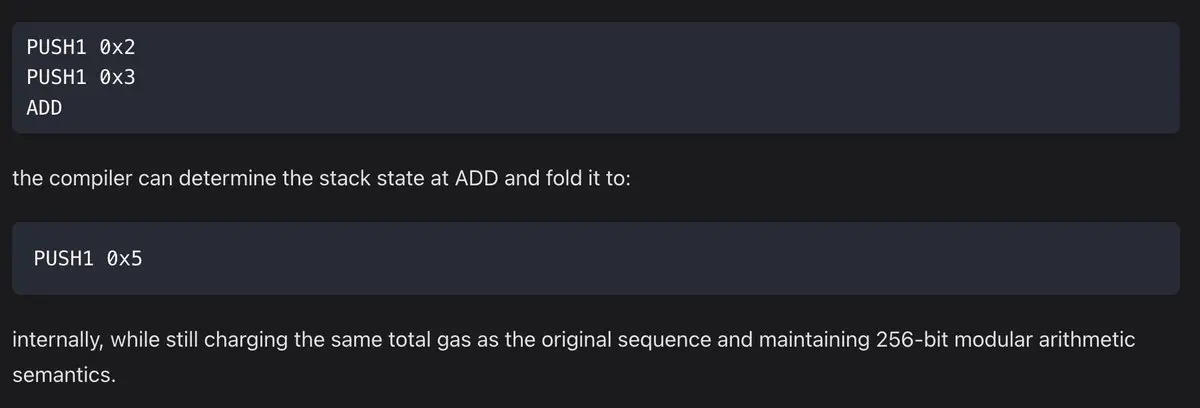Image resolution: width=1200 pixels, height=408 pixels.
Task: Click the 'PUSH1 0x2' code line
Action: 80,47
